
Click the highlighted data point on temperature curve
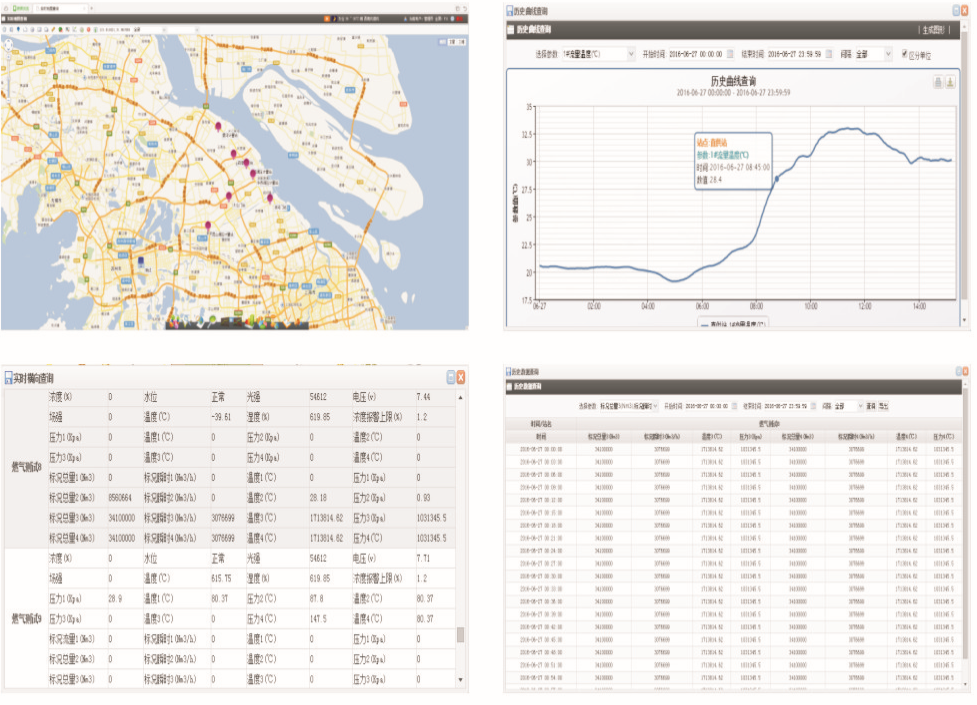pos(776,180)
